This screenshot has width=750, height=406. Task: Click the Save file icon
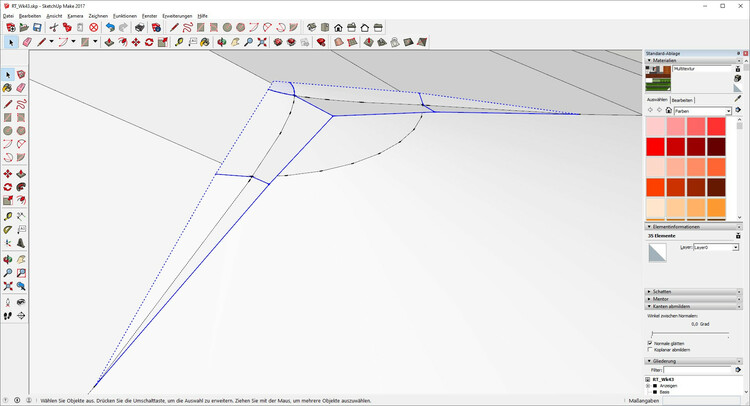pos(38,28)
